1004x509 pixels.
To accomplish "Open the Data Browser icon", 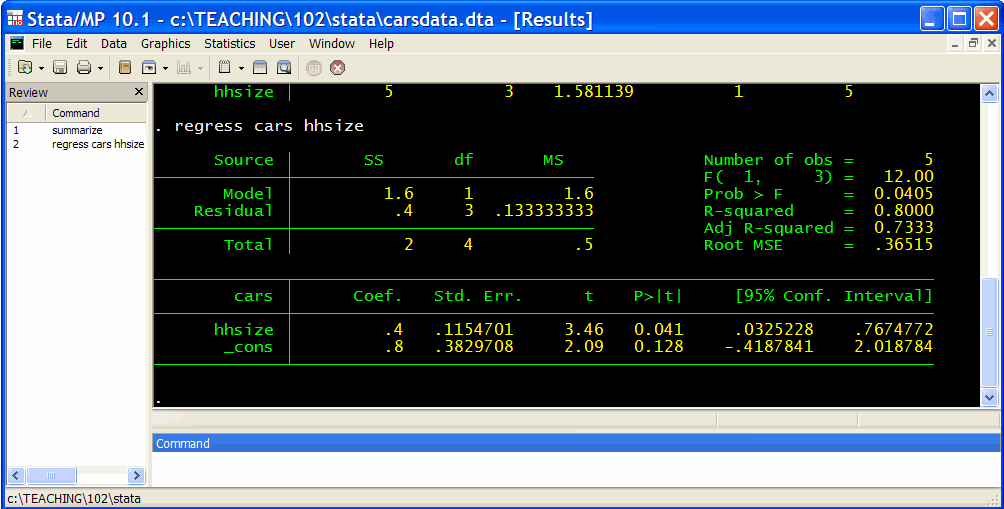I will click(284, 67).
